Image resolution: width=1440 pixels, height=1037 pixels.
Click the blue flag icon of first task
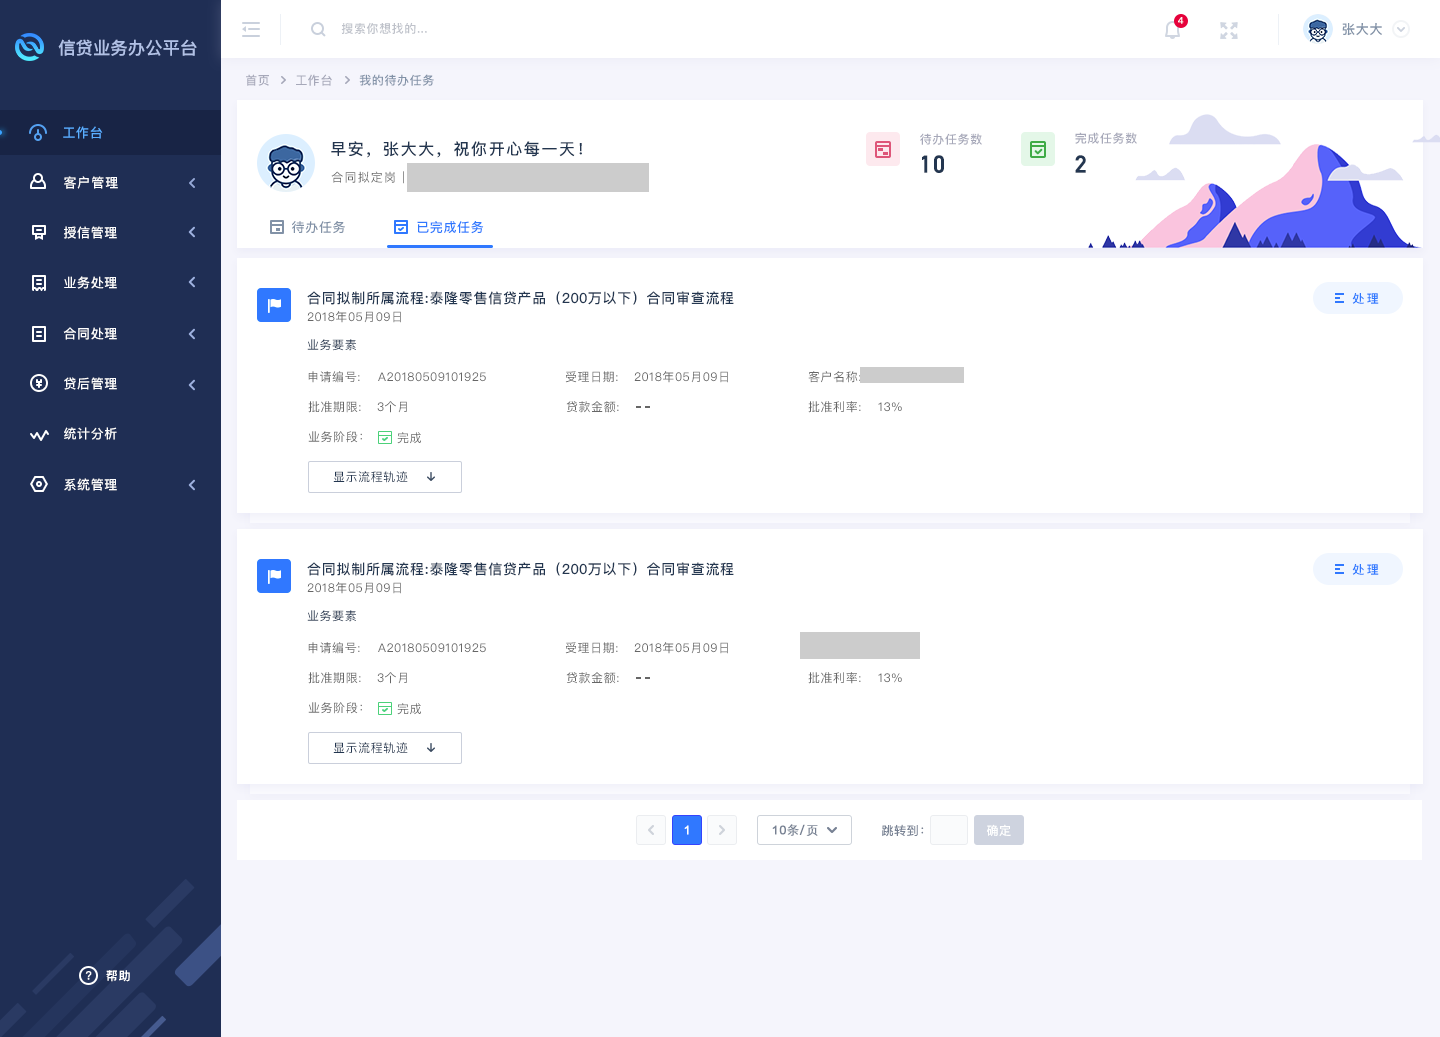[x=274, y=305]
